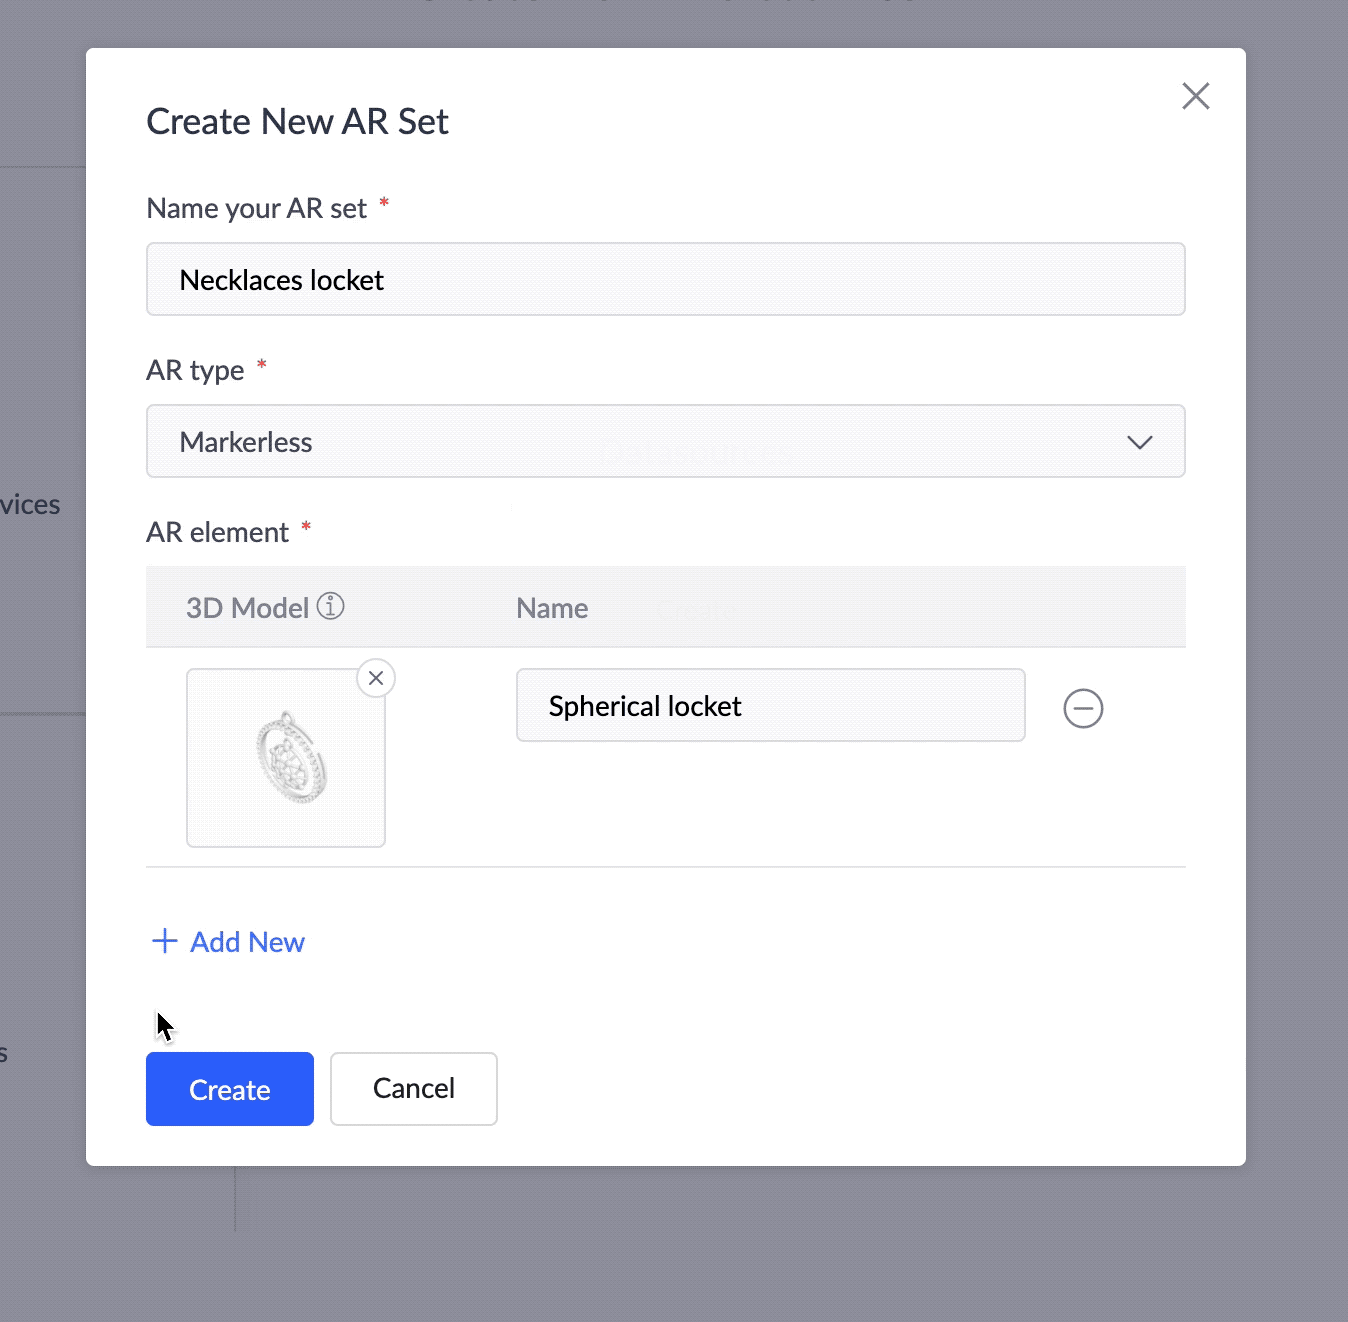1348x1322 pixels.
Task: Click the partially visible 'vices' background text
Action: [30, 504]
